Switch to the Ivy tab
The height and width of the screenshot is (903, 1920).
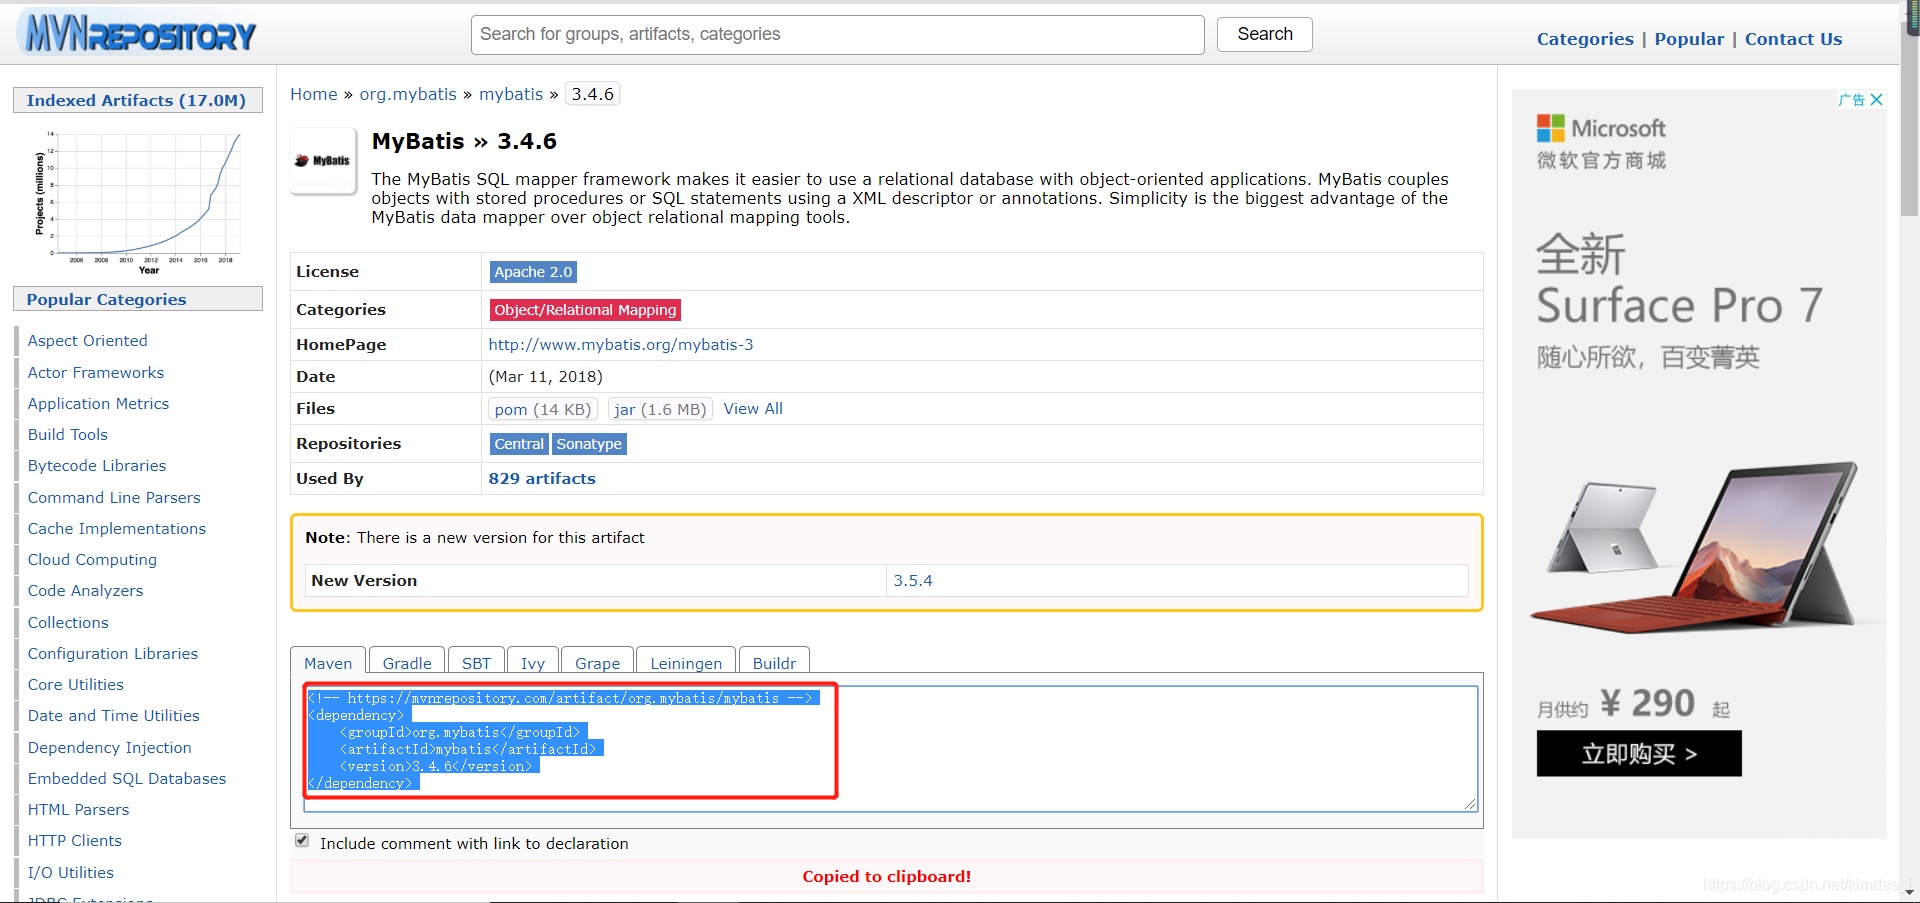pos(533,662)
